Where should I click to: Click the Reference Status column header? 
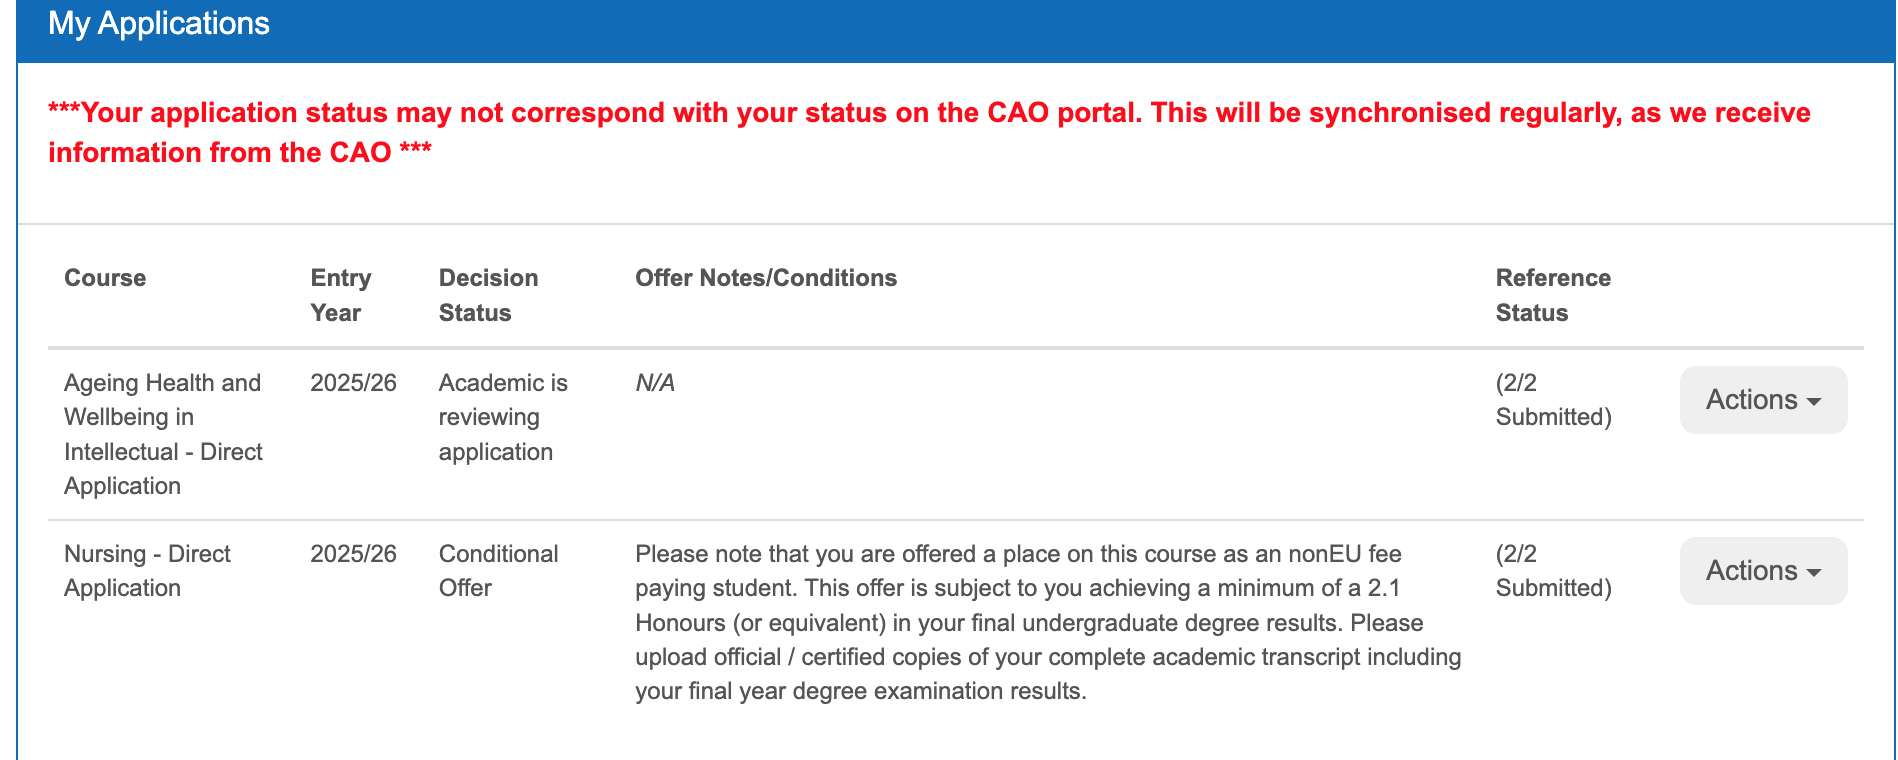[1552, 295]
